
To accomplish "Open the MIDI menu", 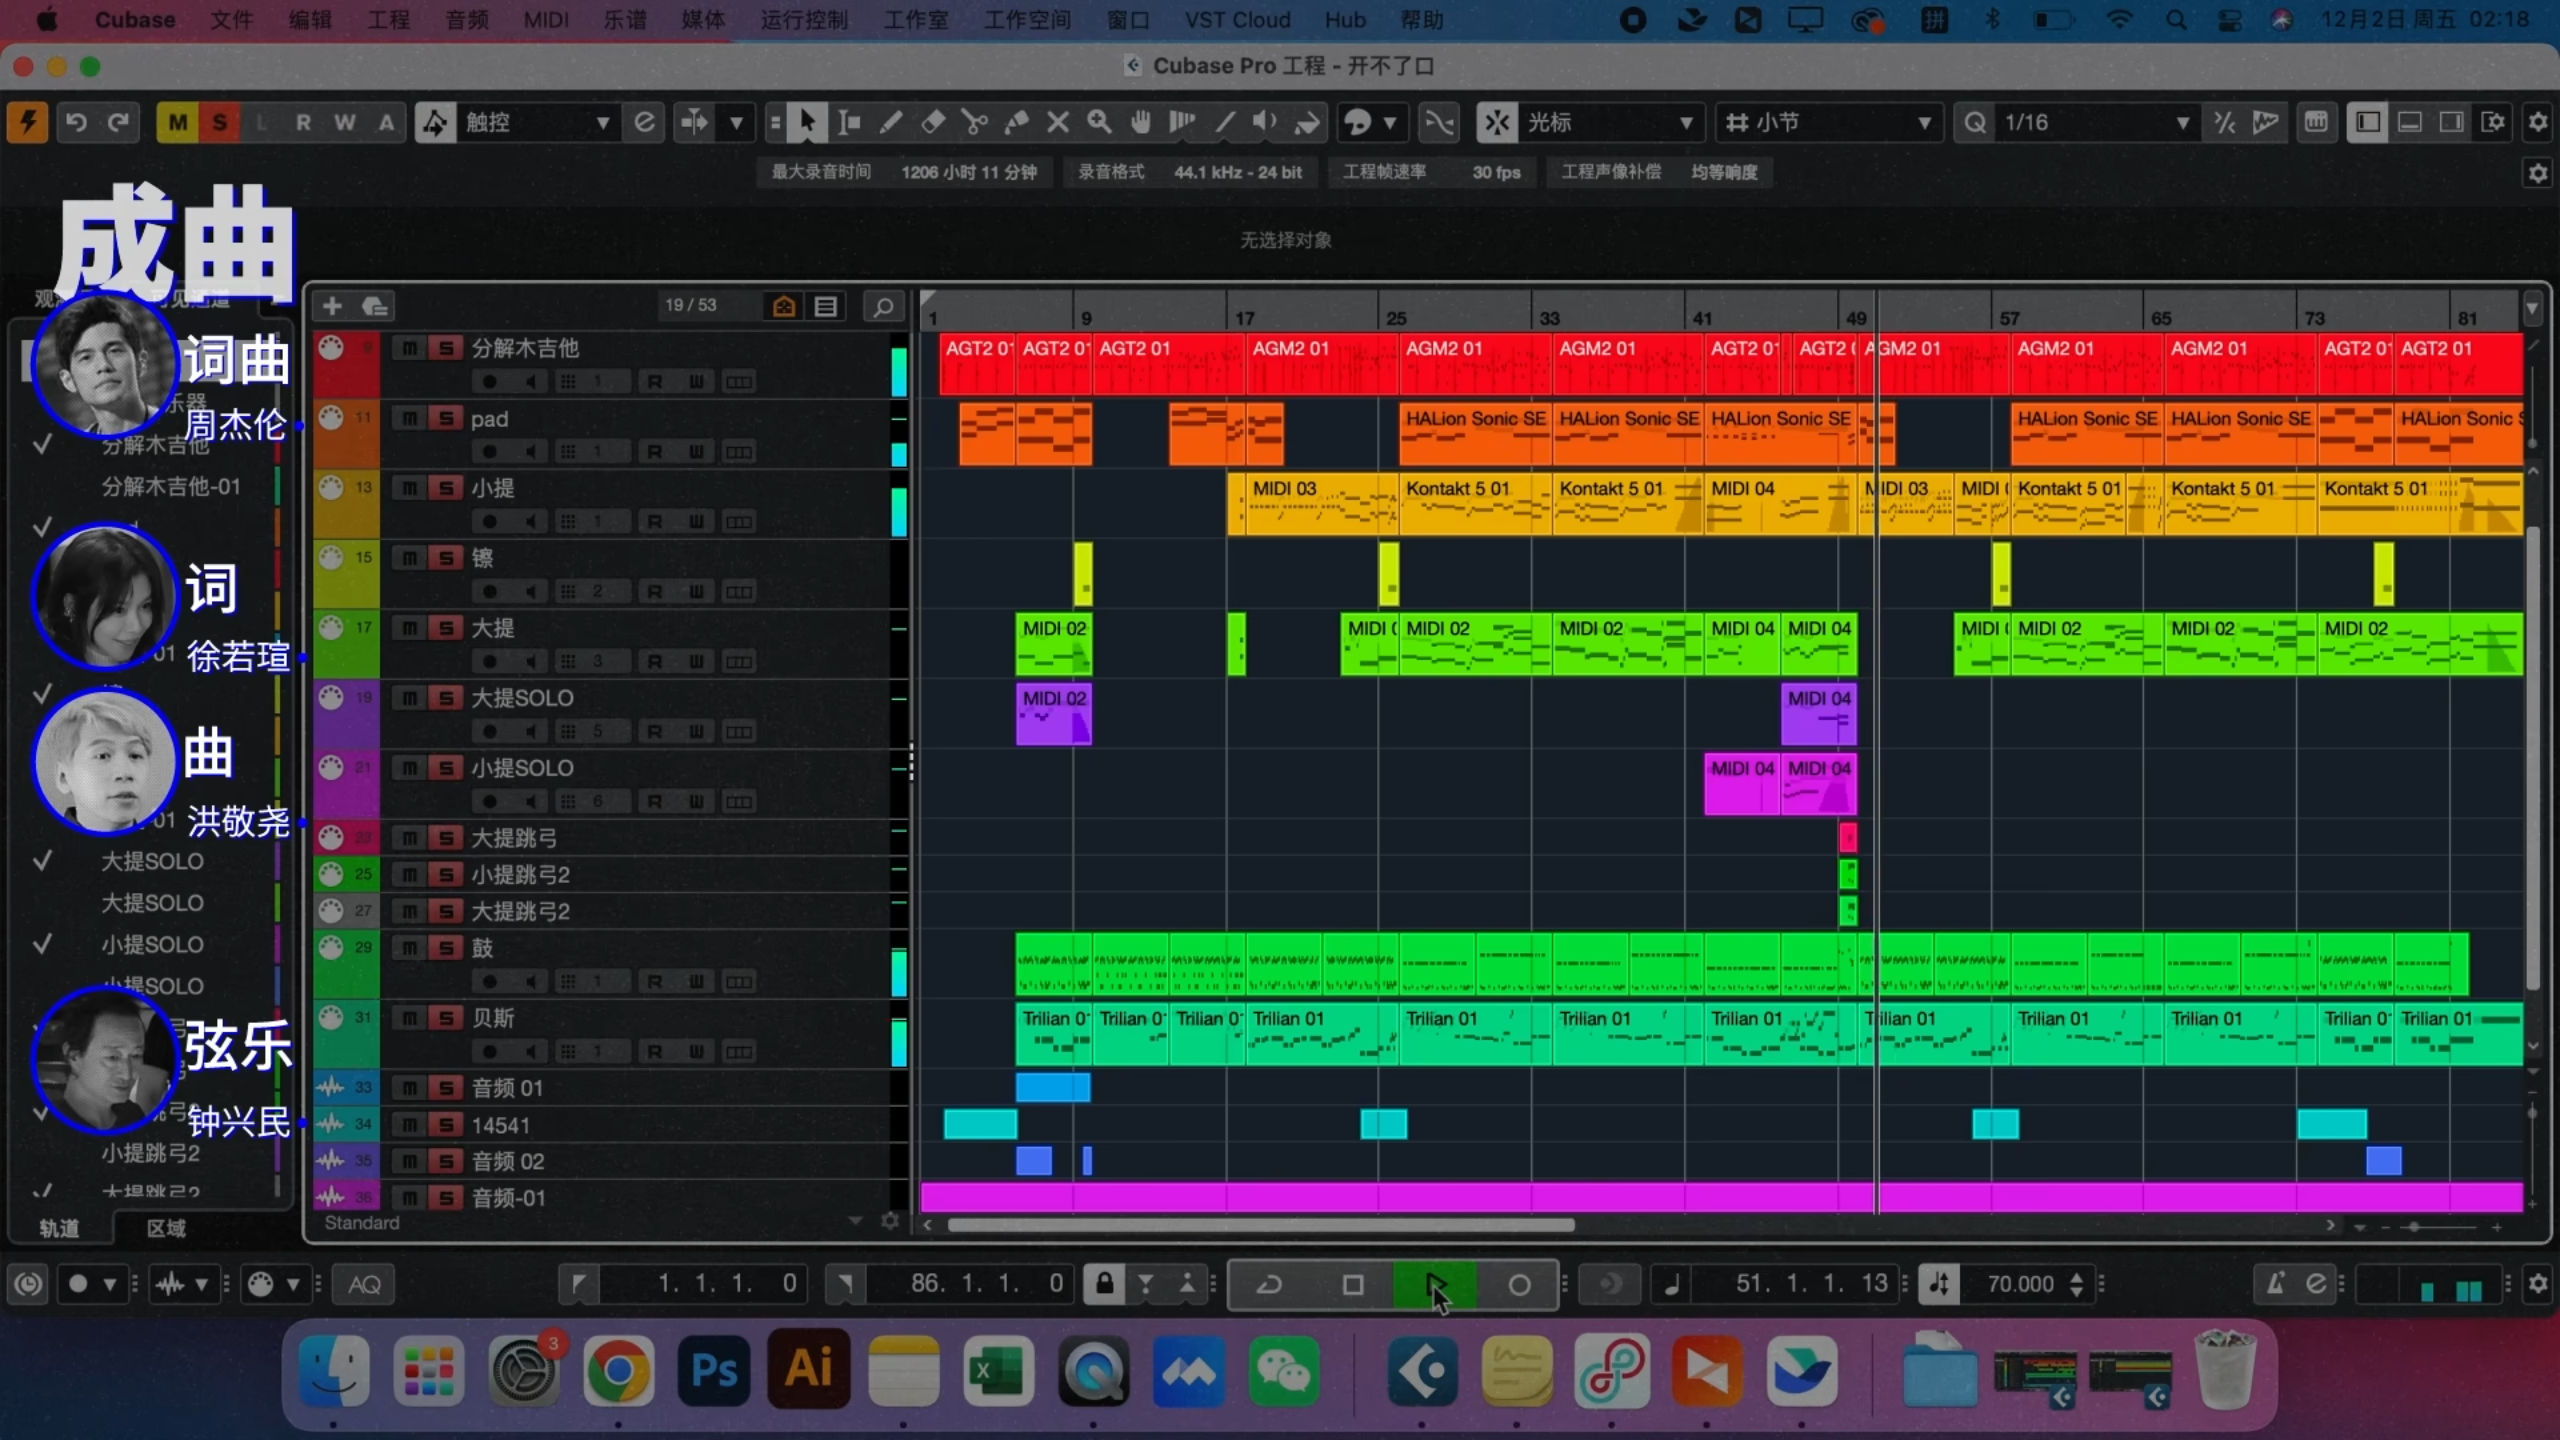I will 545,20.
